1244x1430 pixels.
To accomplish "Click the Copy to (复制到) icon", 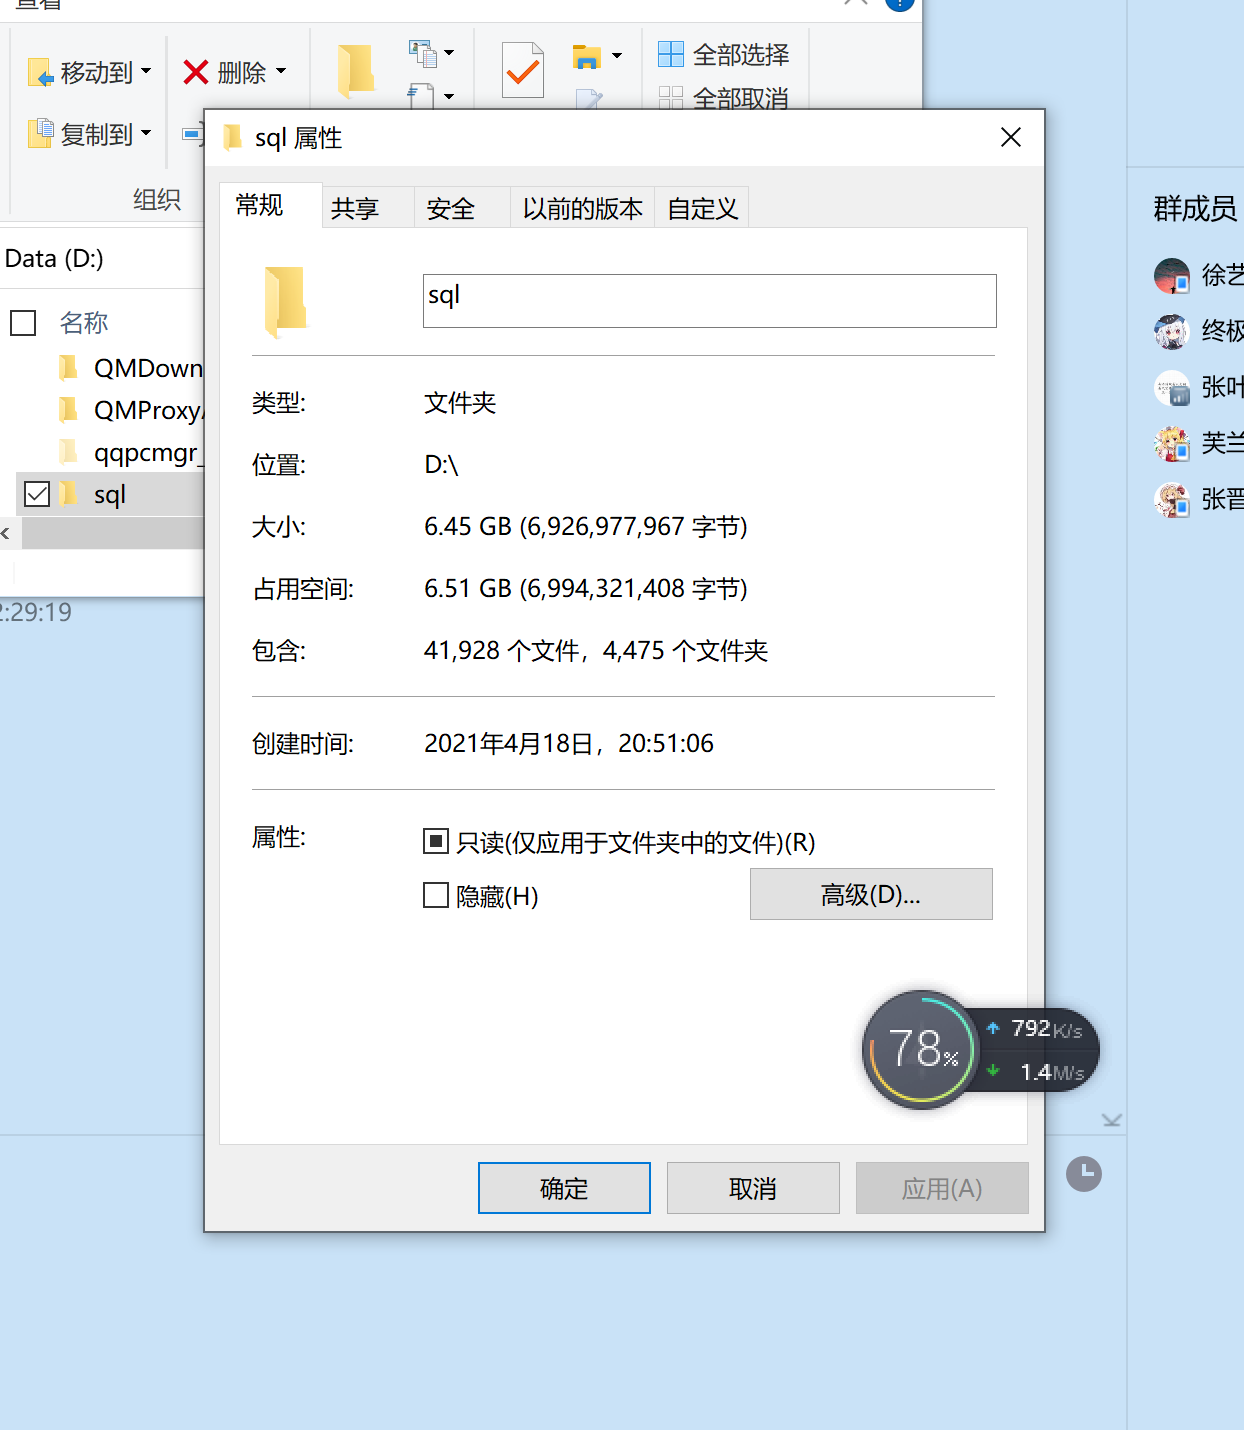I will [x=40, y=133].
